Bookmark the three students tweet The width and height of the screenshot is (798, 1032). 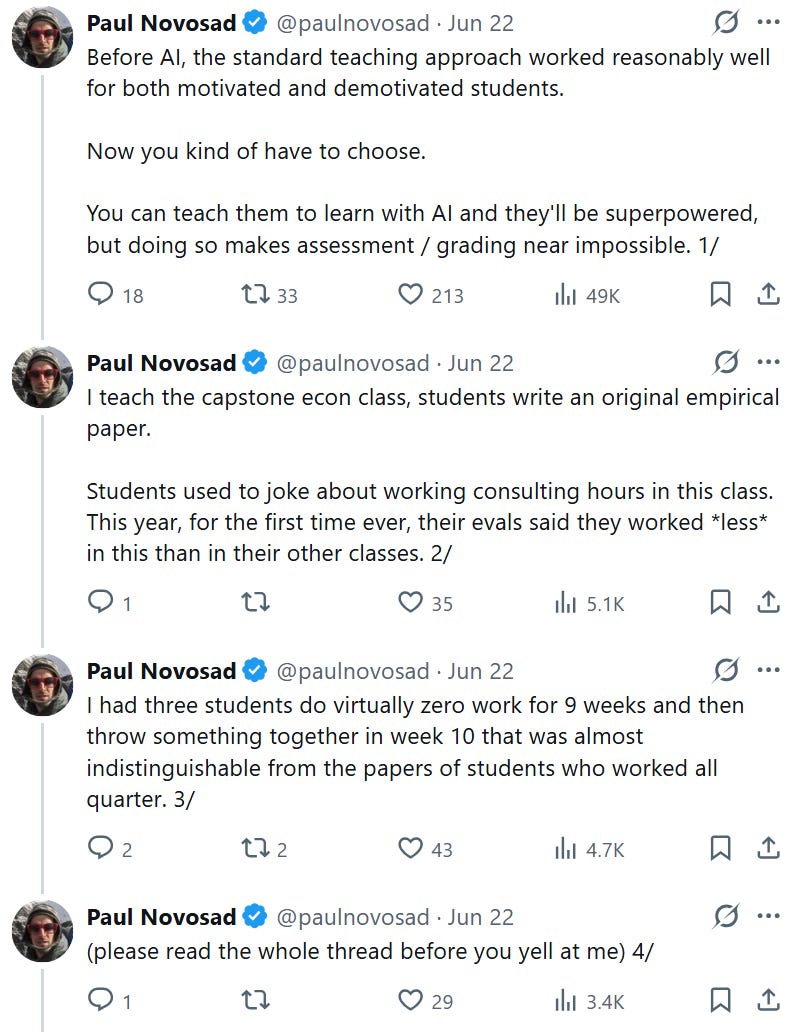click(720, 848)
